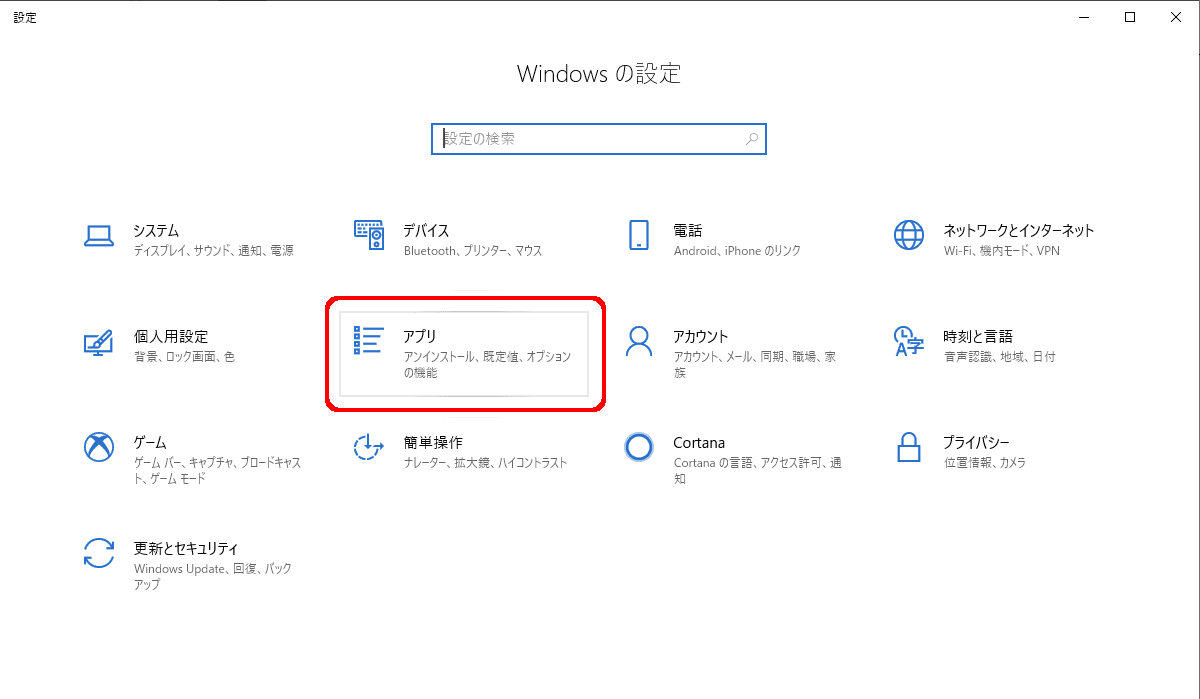
Task: Minimize the 設定 window
Action: 1083,17
